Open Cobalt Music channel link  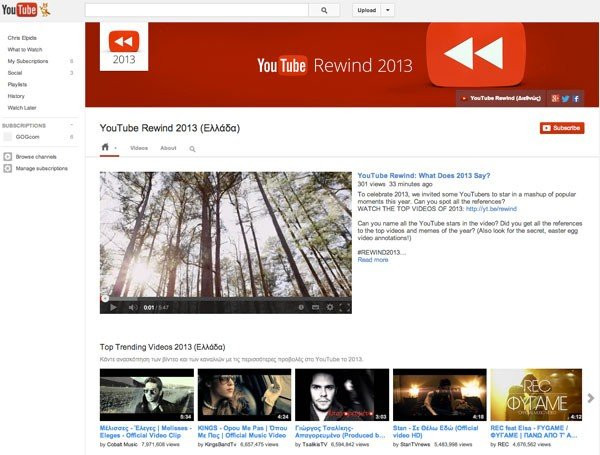(x=122, y=444)
